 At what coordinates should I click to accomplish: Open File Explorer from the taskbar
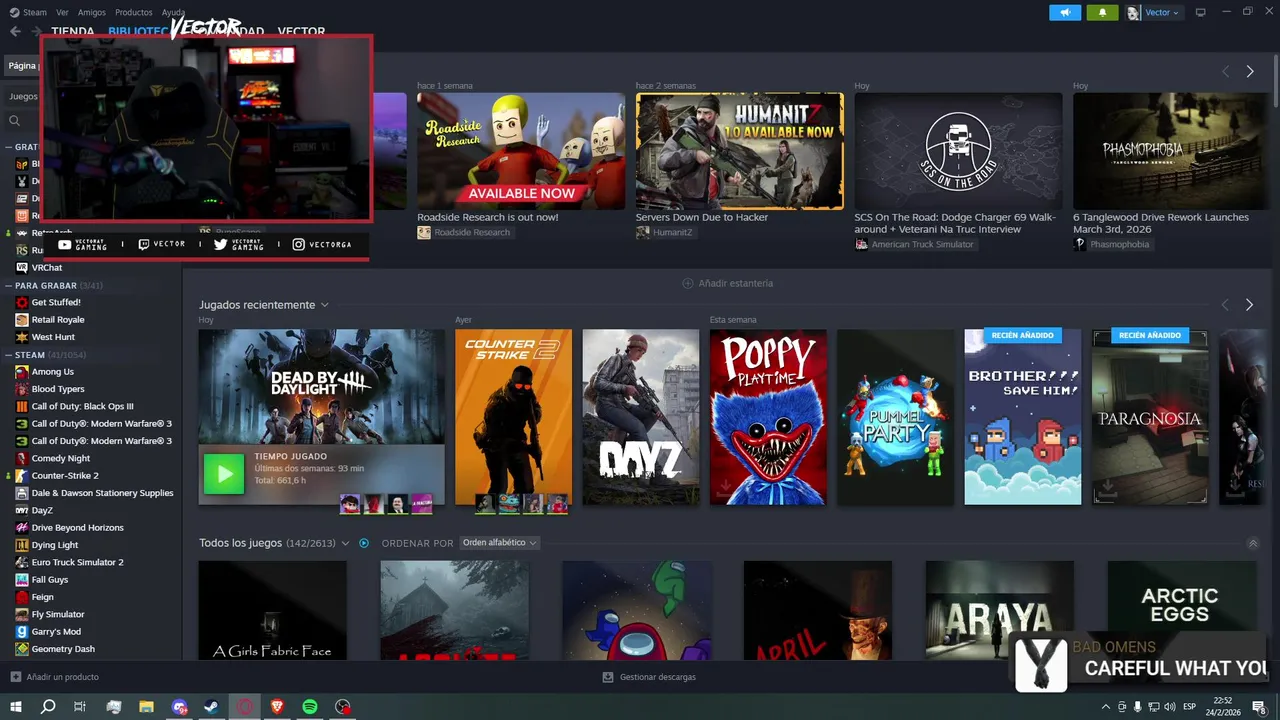click(146, 706)
